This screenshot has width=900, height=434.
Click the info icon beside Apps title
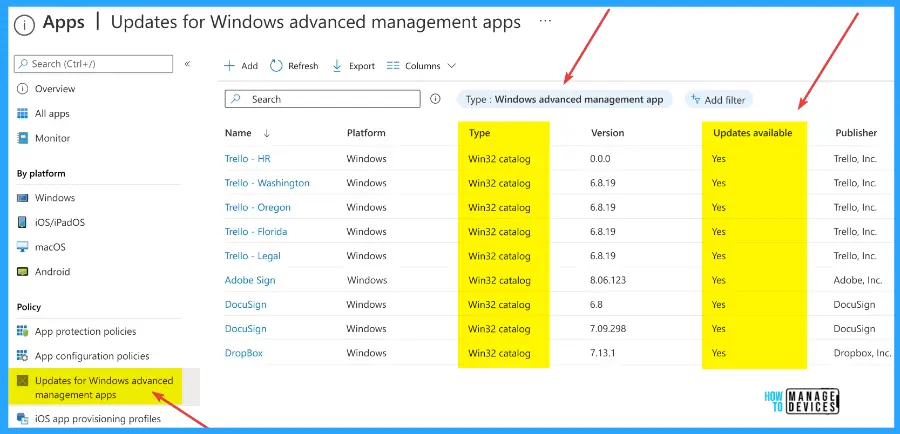click(x=25, y=24)
